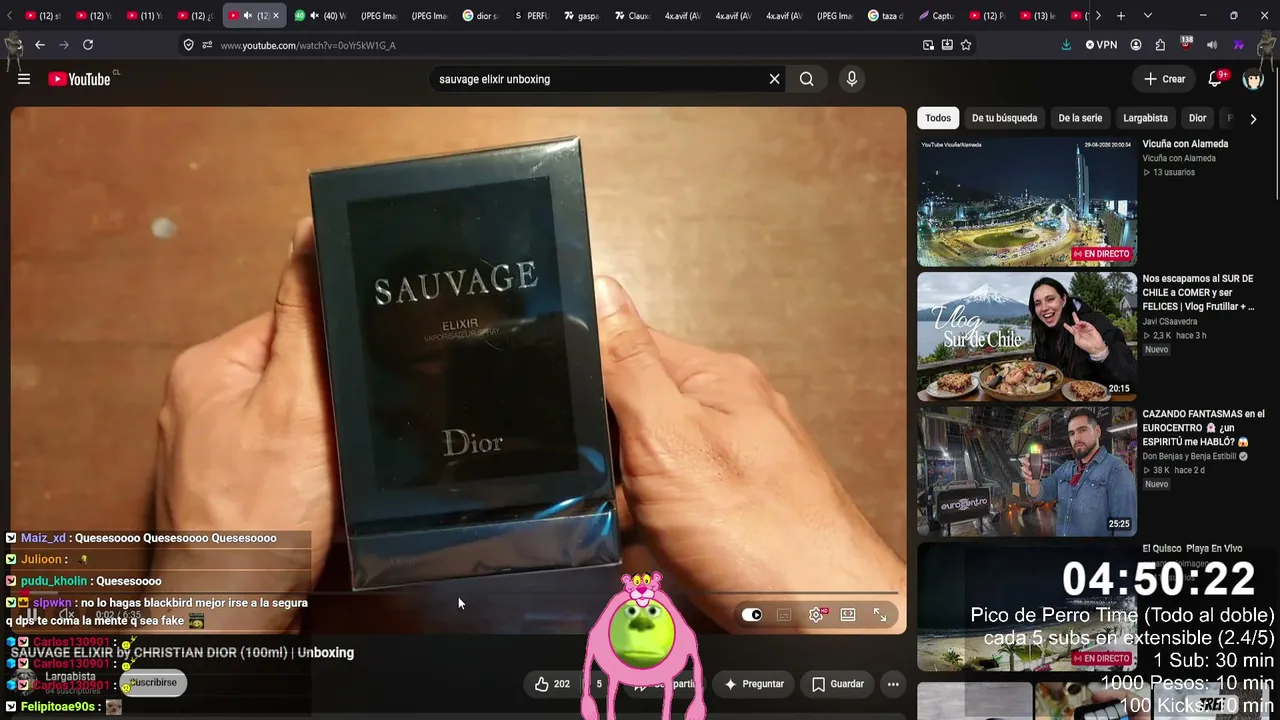Open the browser profile icon
This screenshot has height=720, width=1280.
pos(1136,45)
